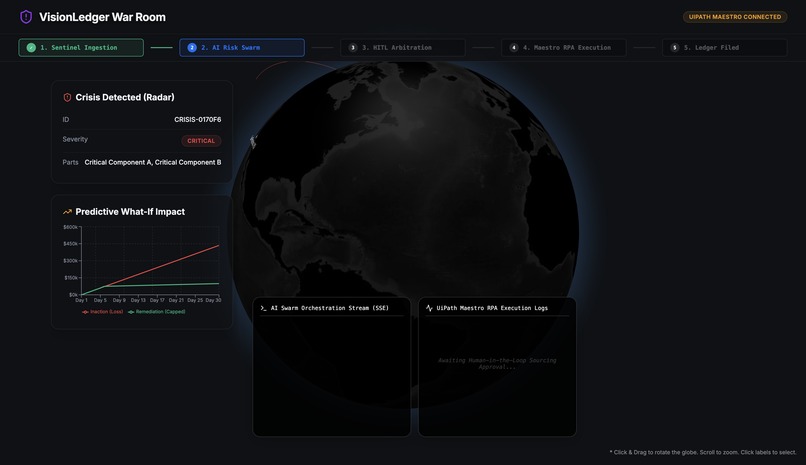Click the UiPath Maestro Connected badge

click(x=735, y=17)
